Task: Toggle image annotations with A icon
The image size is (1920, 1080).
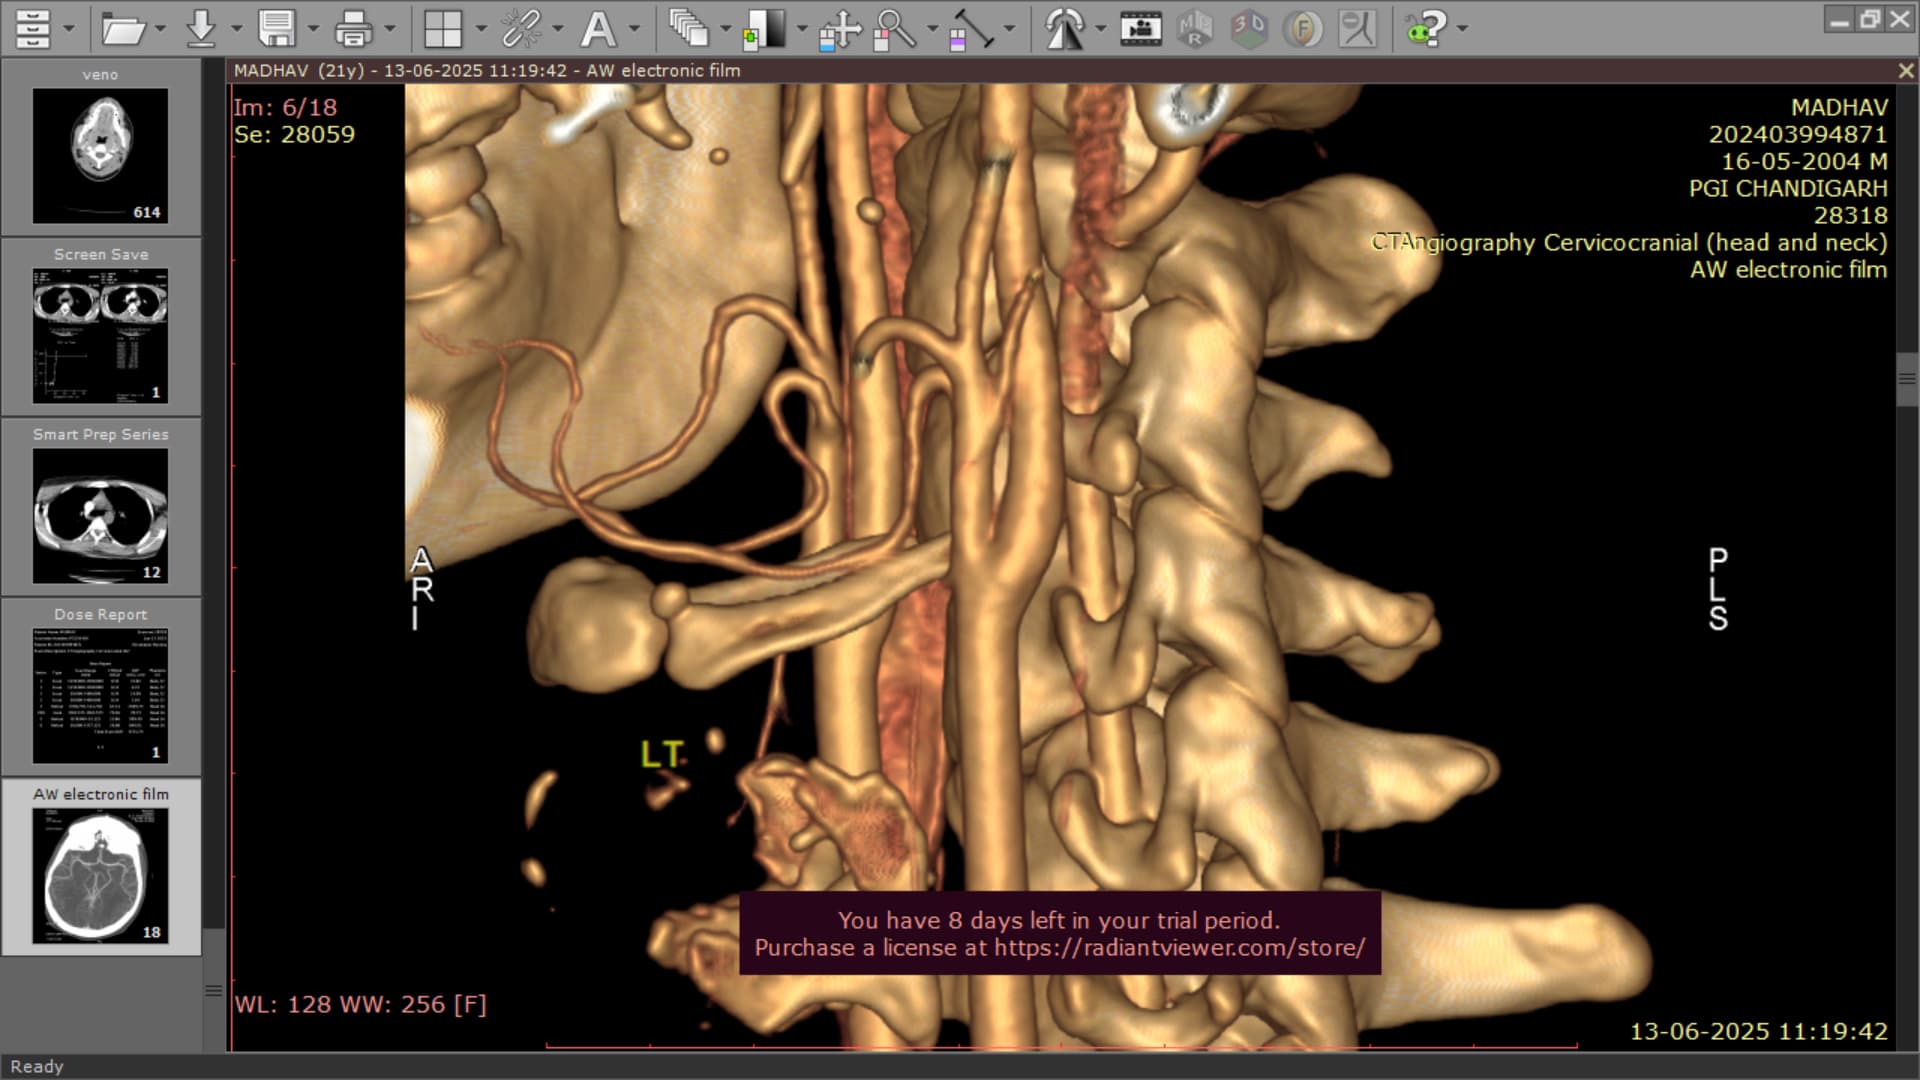Action: (x=598, y=28)
